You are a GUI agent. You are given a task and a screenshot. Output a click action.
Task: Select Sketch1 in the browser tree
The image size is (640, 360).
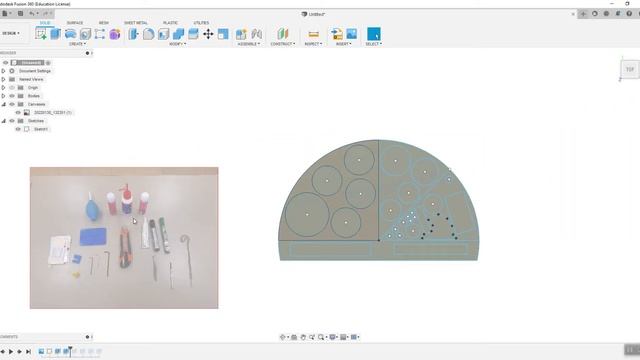[40, 129]
